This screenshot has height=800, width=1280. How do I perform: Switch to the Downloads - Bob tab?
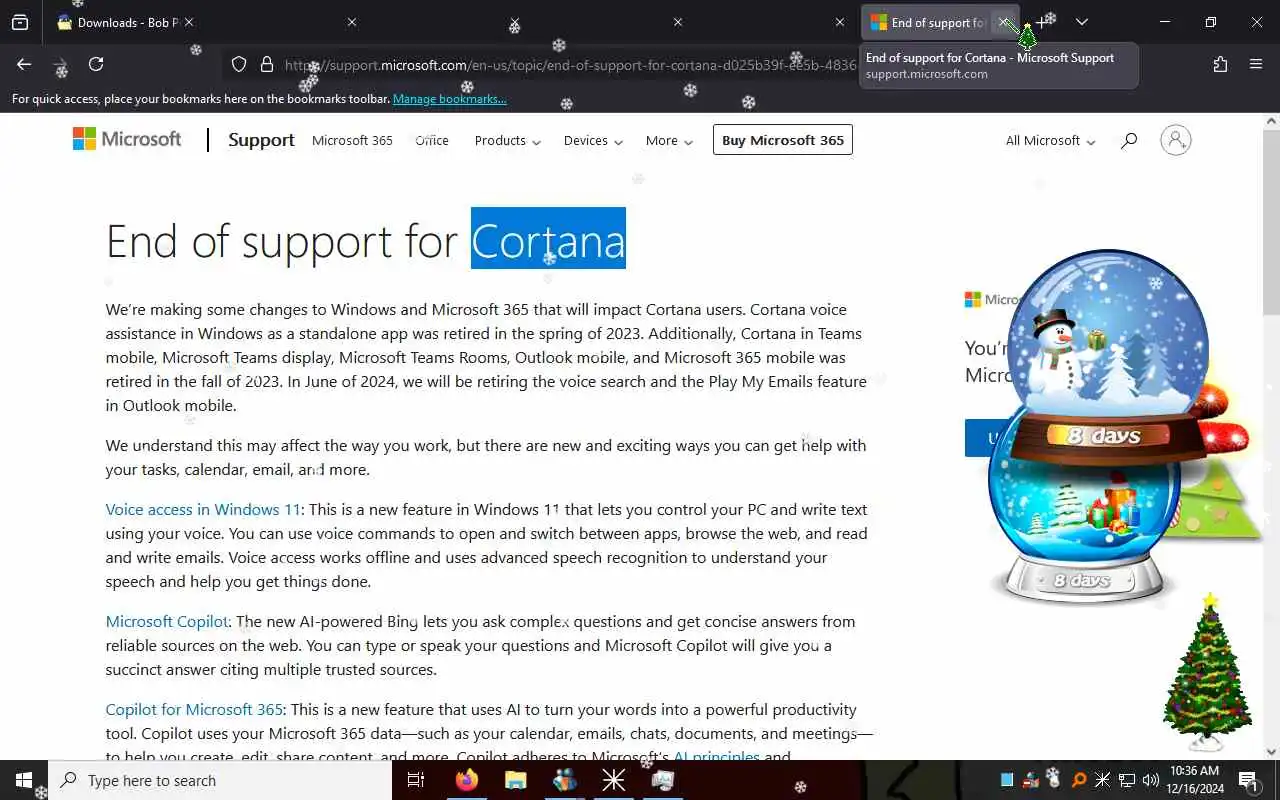tap(126, 22)
